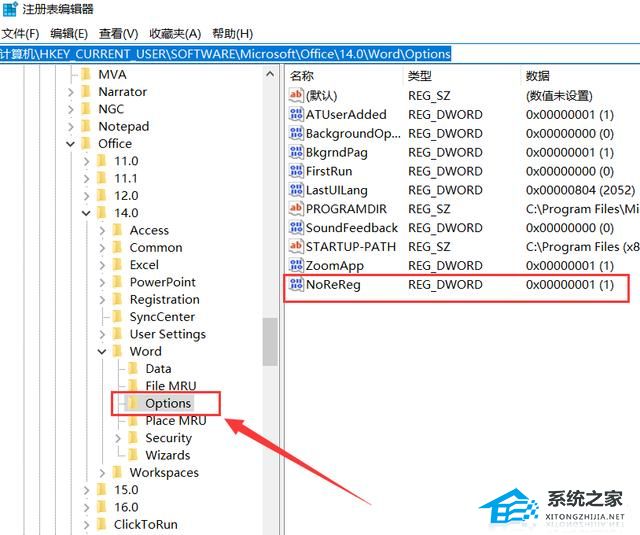640x535 pixels.
Task: Open the 帮助(H) menu
Action: (x=232, y=33)
